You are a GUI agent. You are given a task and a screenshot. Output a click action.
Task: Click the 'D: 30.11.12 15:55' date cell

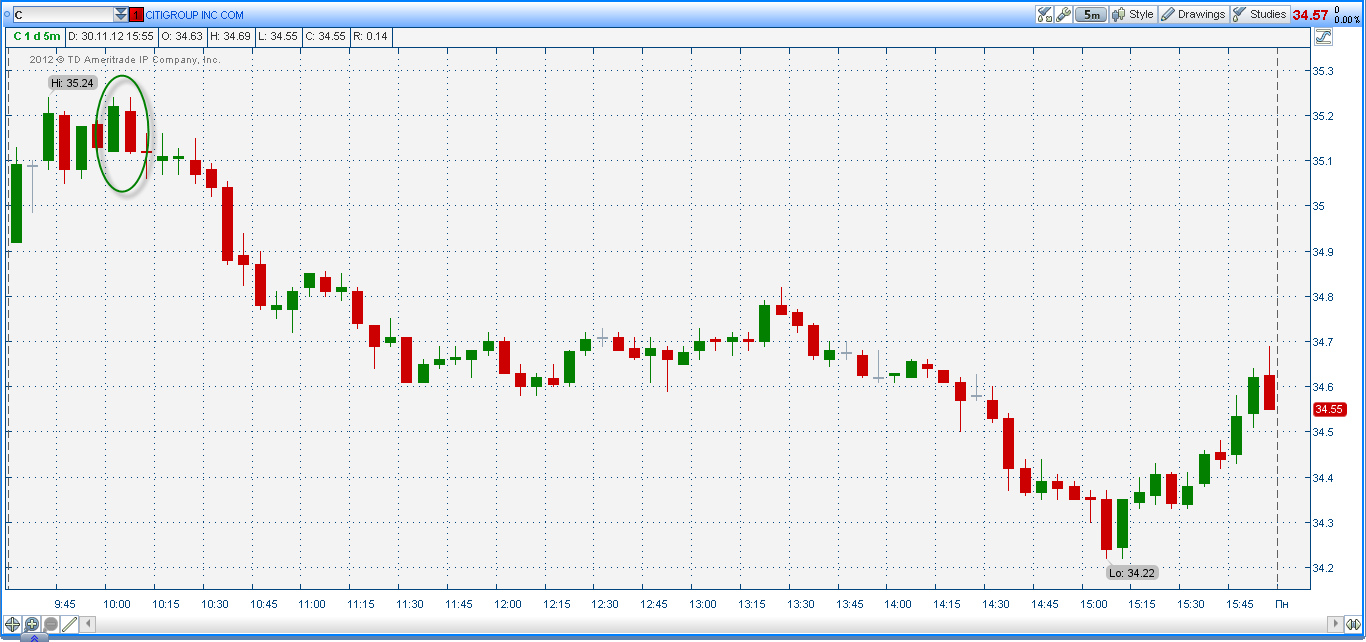(111, 36)
